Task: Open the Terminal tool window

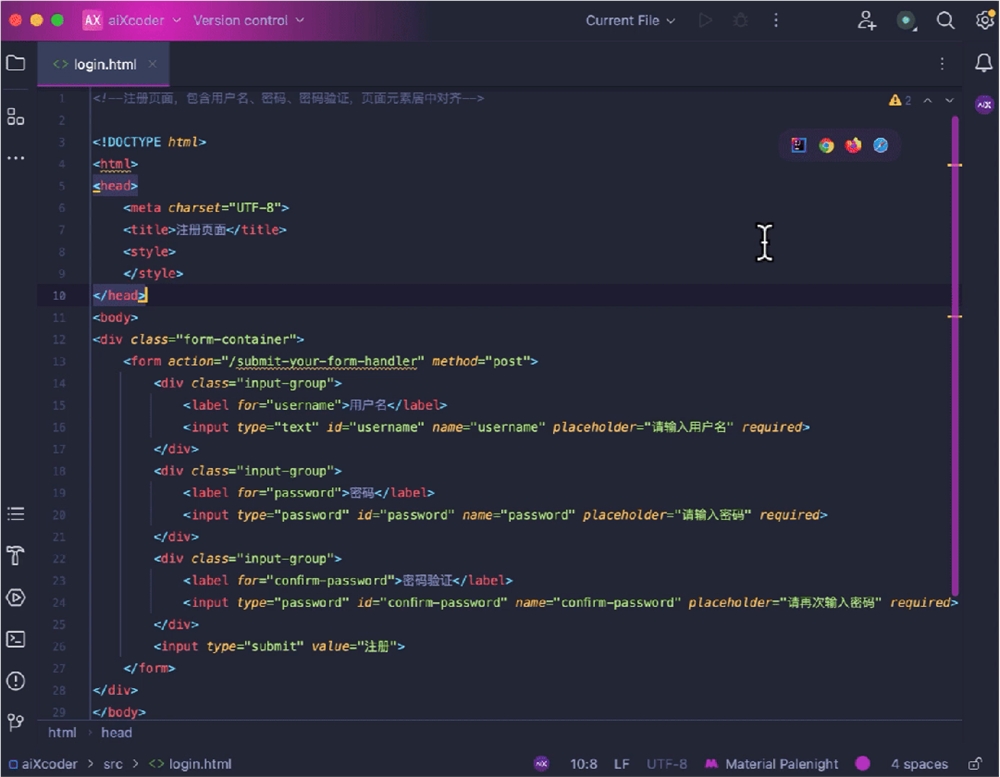Action: pos(15,639)
